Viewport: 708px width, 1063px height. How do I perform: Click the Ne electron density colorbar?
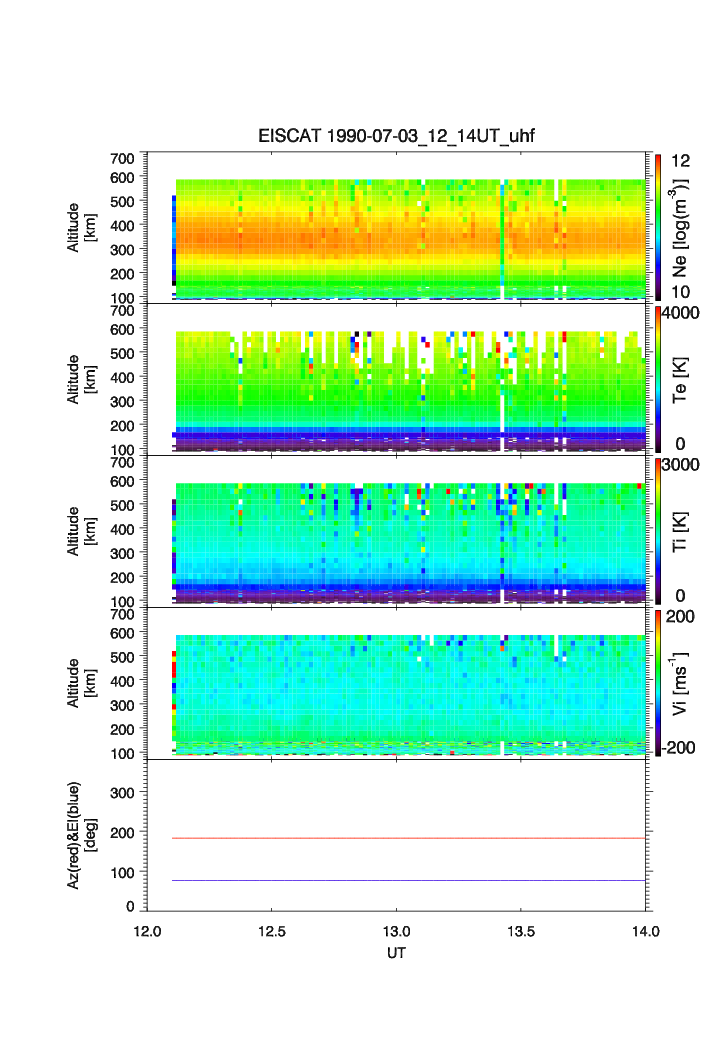658,226
